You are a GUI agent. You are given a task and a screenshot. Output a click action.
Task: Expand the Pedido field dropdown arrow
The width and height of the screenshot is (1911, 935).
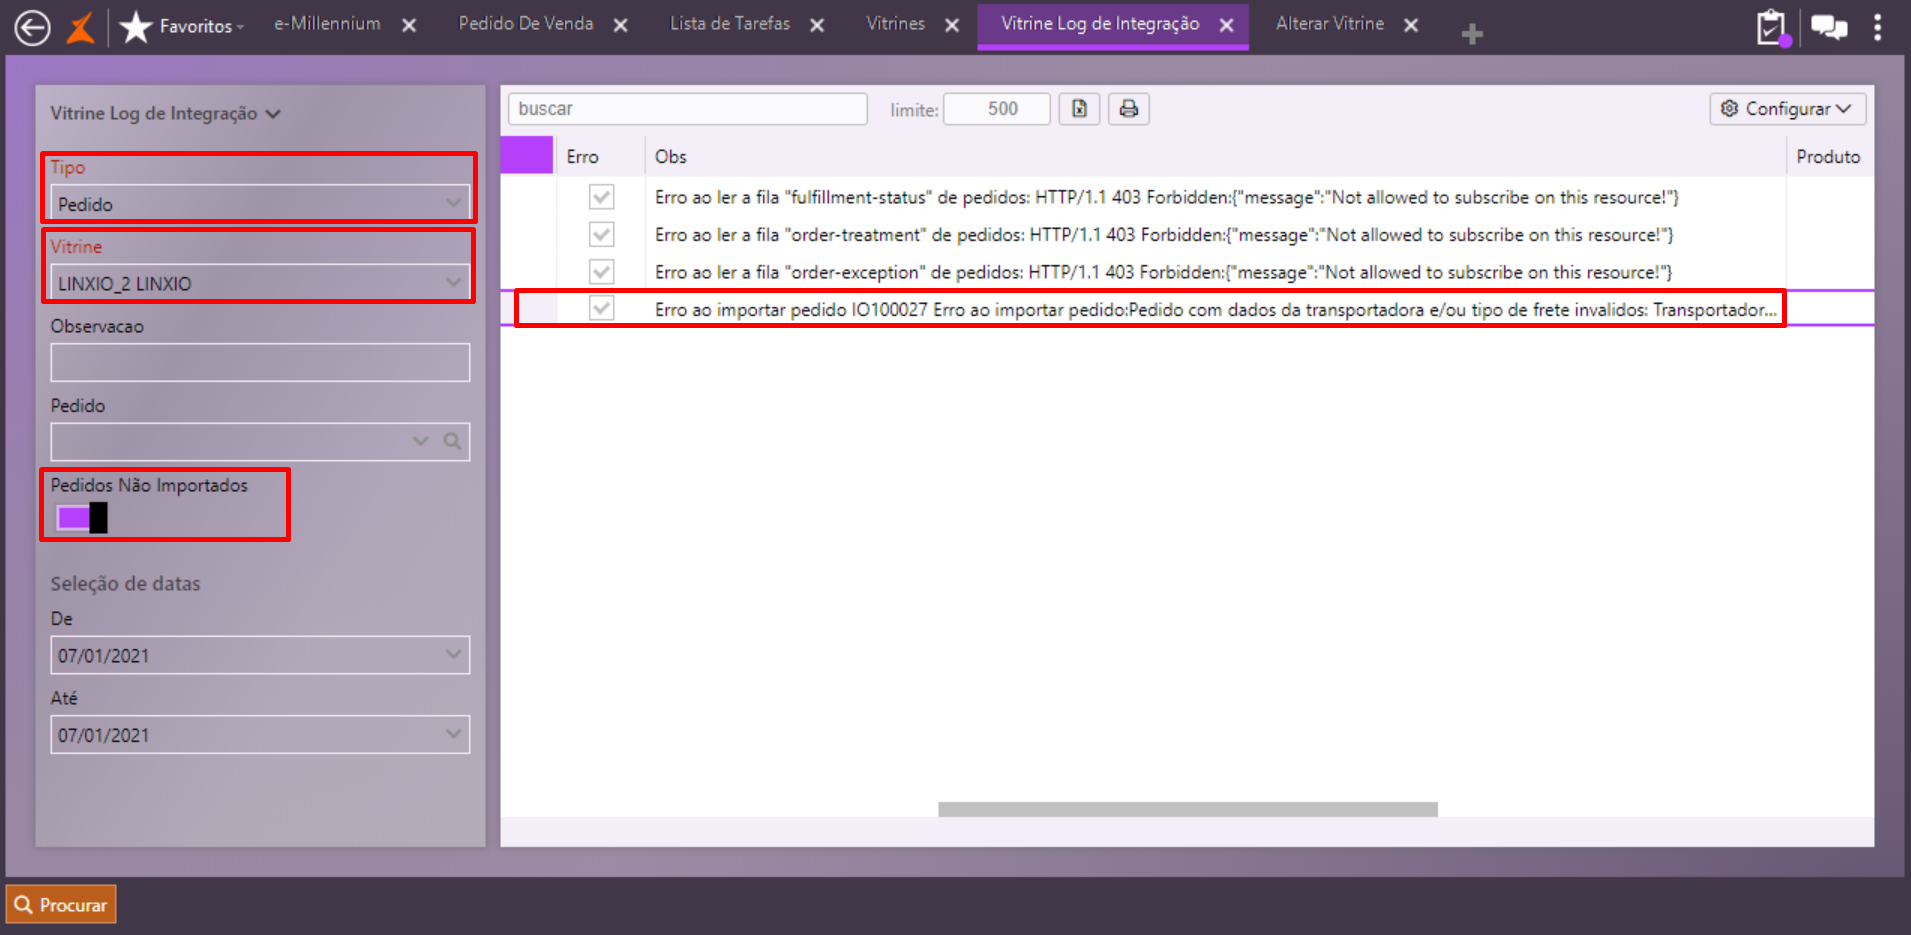point(421,441)
